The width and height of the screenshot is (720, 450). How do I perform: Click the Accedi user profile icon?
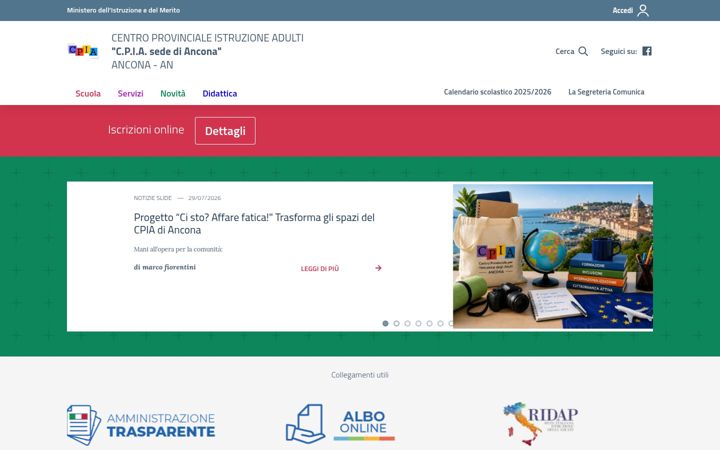(x=643, y=10)
